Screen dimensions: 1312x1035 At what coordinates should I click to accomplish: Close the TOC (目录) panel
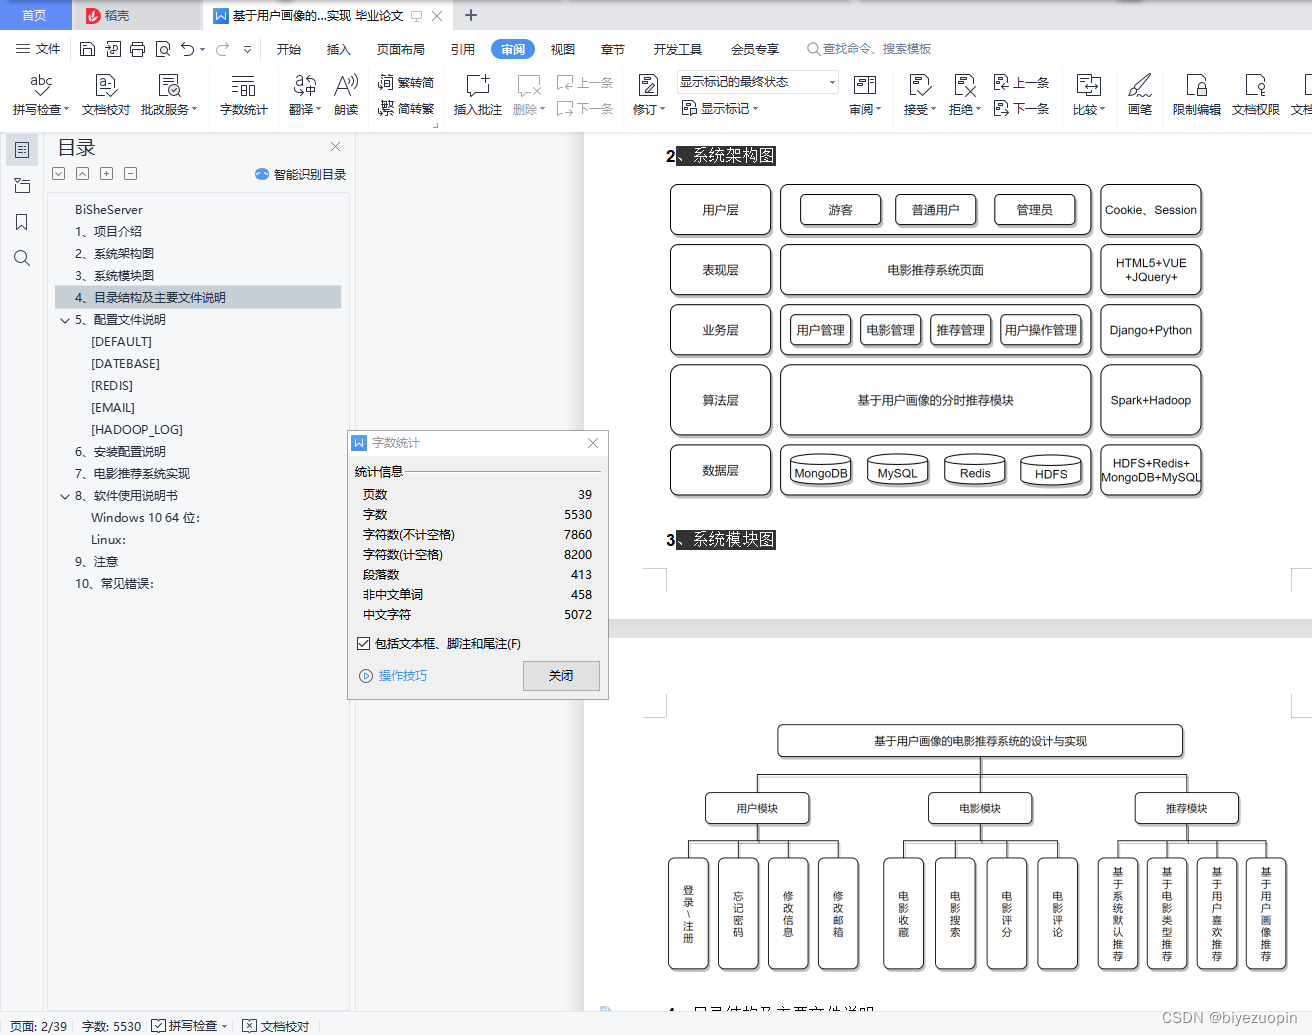(x=335, y=147)
